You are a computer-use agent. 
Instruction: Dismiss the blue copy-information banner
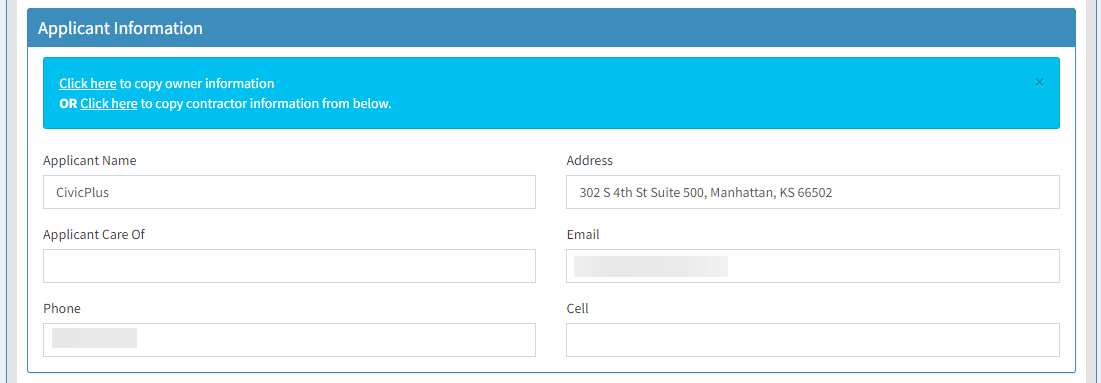(x=1039, y=83)
